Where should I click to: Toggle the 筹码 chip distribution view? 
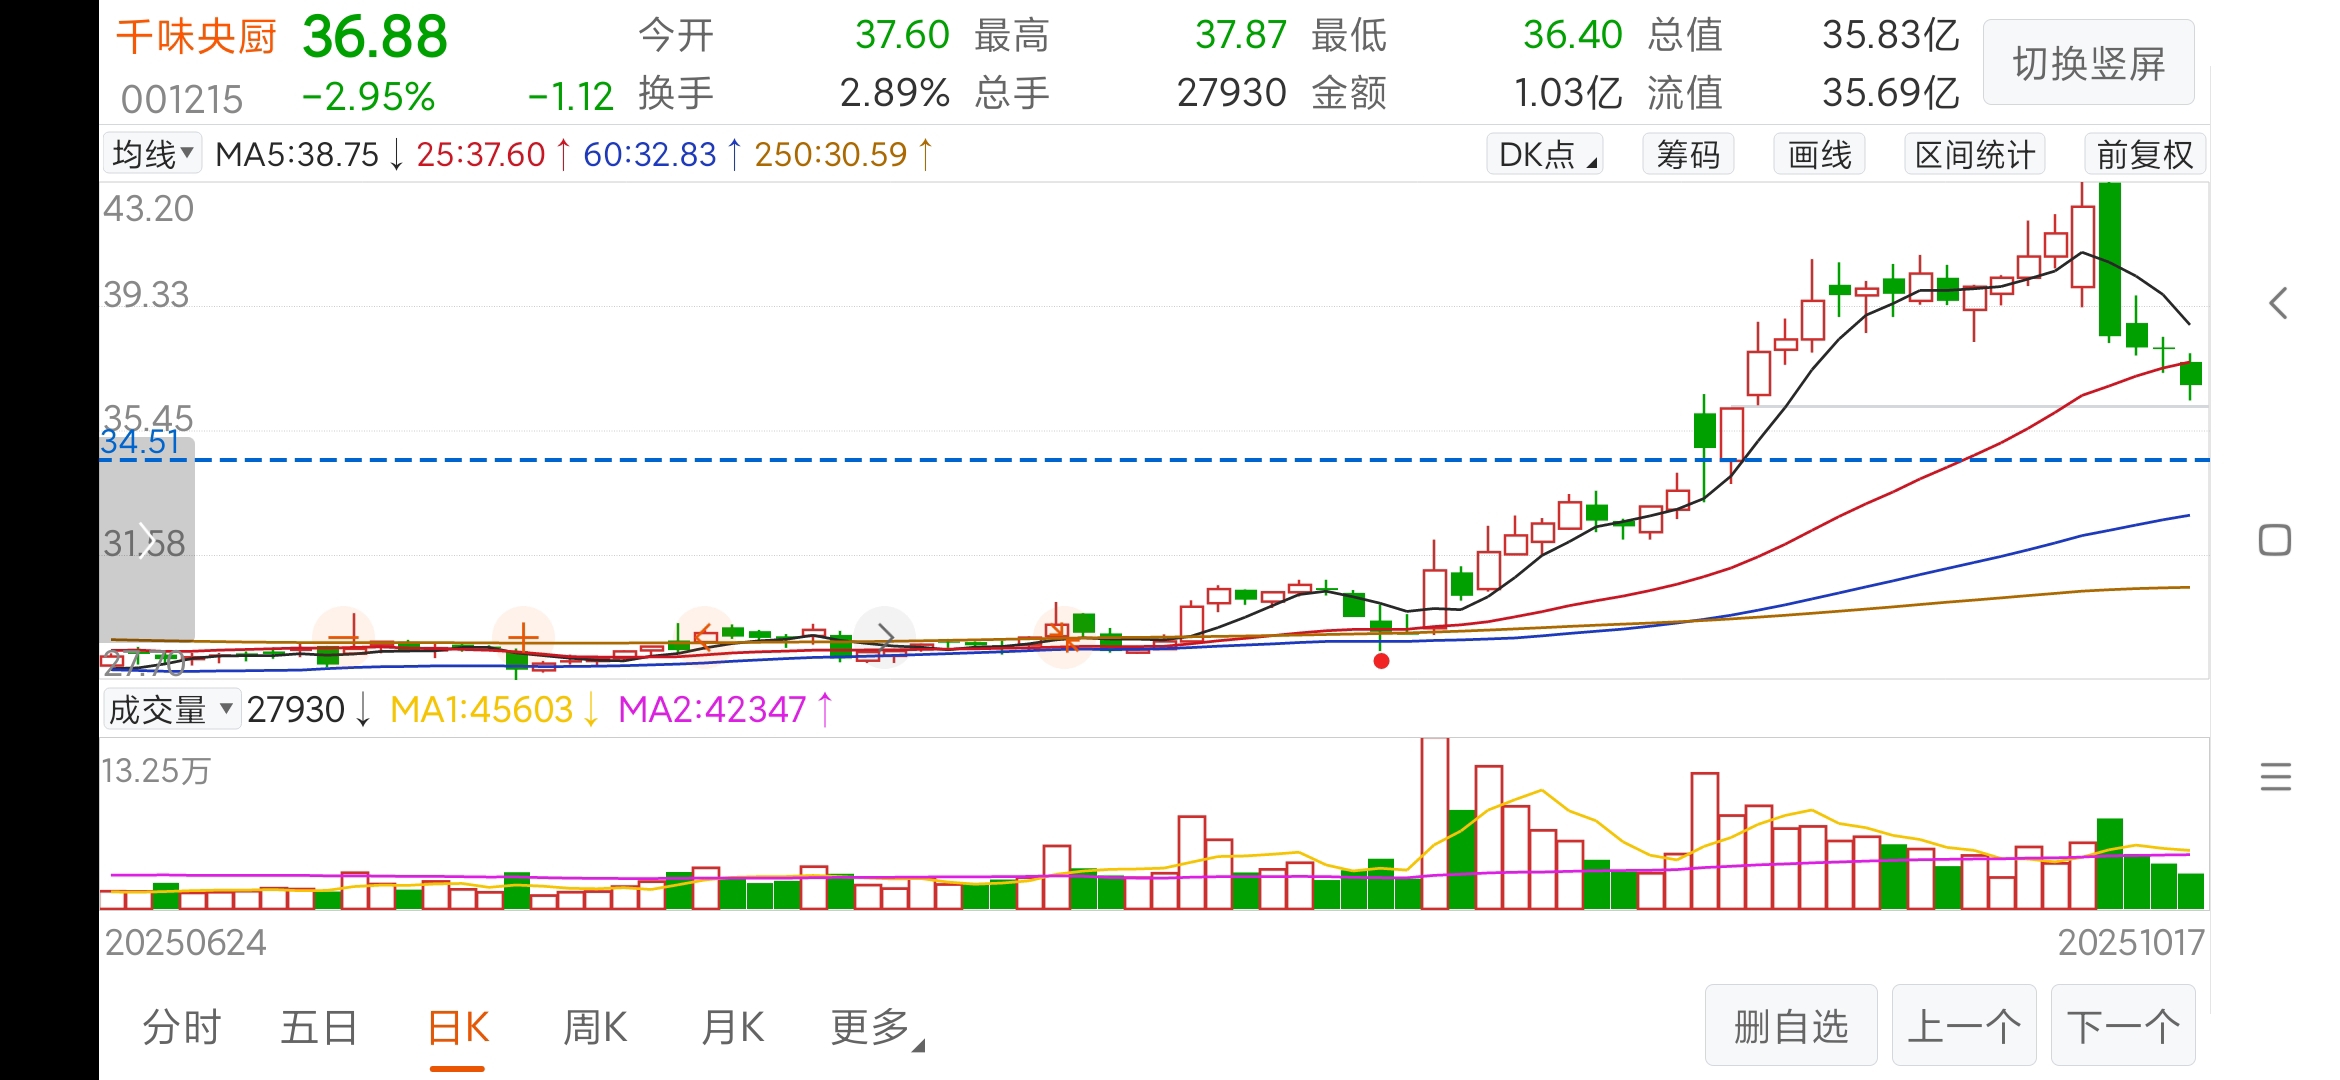click(x=1688, y=155)
